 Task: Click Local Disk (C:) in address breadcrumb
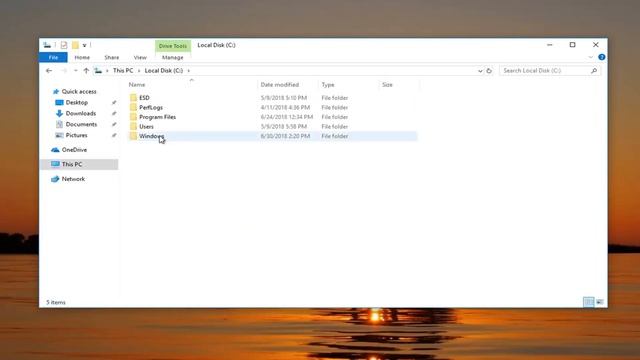point(164,71)
